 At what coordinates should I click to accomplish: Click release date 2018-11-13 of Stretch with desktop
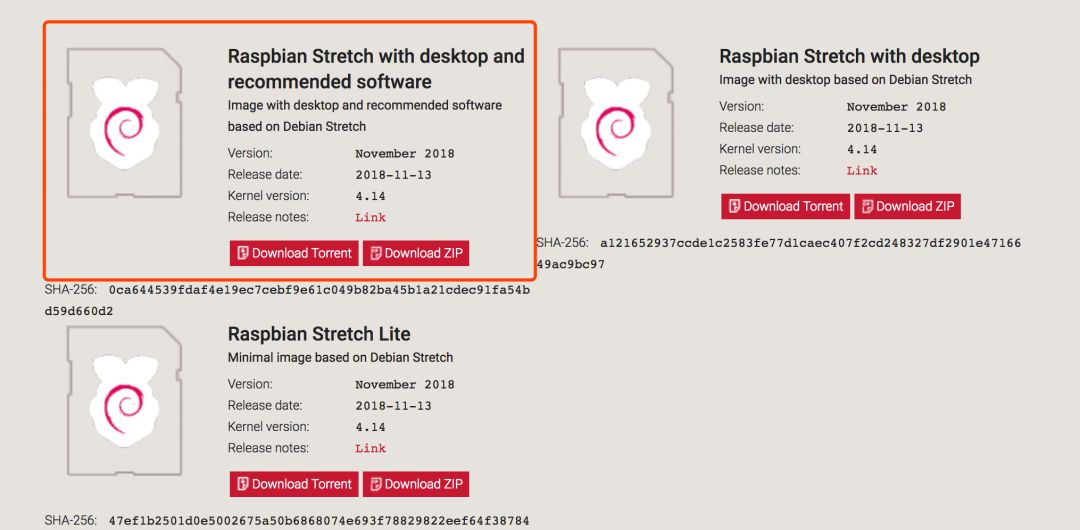coord(884,128)
